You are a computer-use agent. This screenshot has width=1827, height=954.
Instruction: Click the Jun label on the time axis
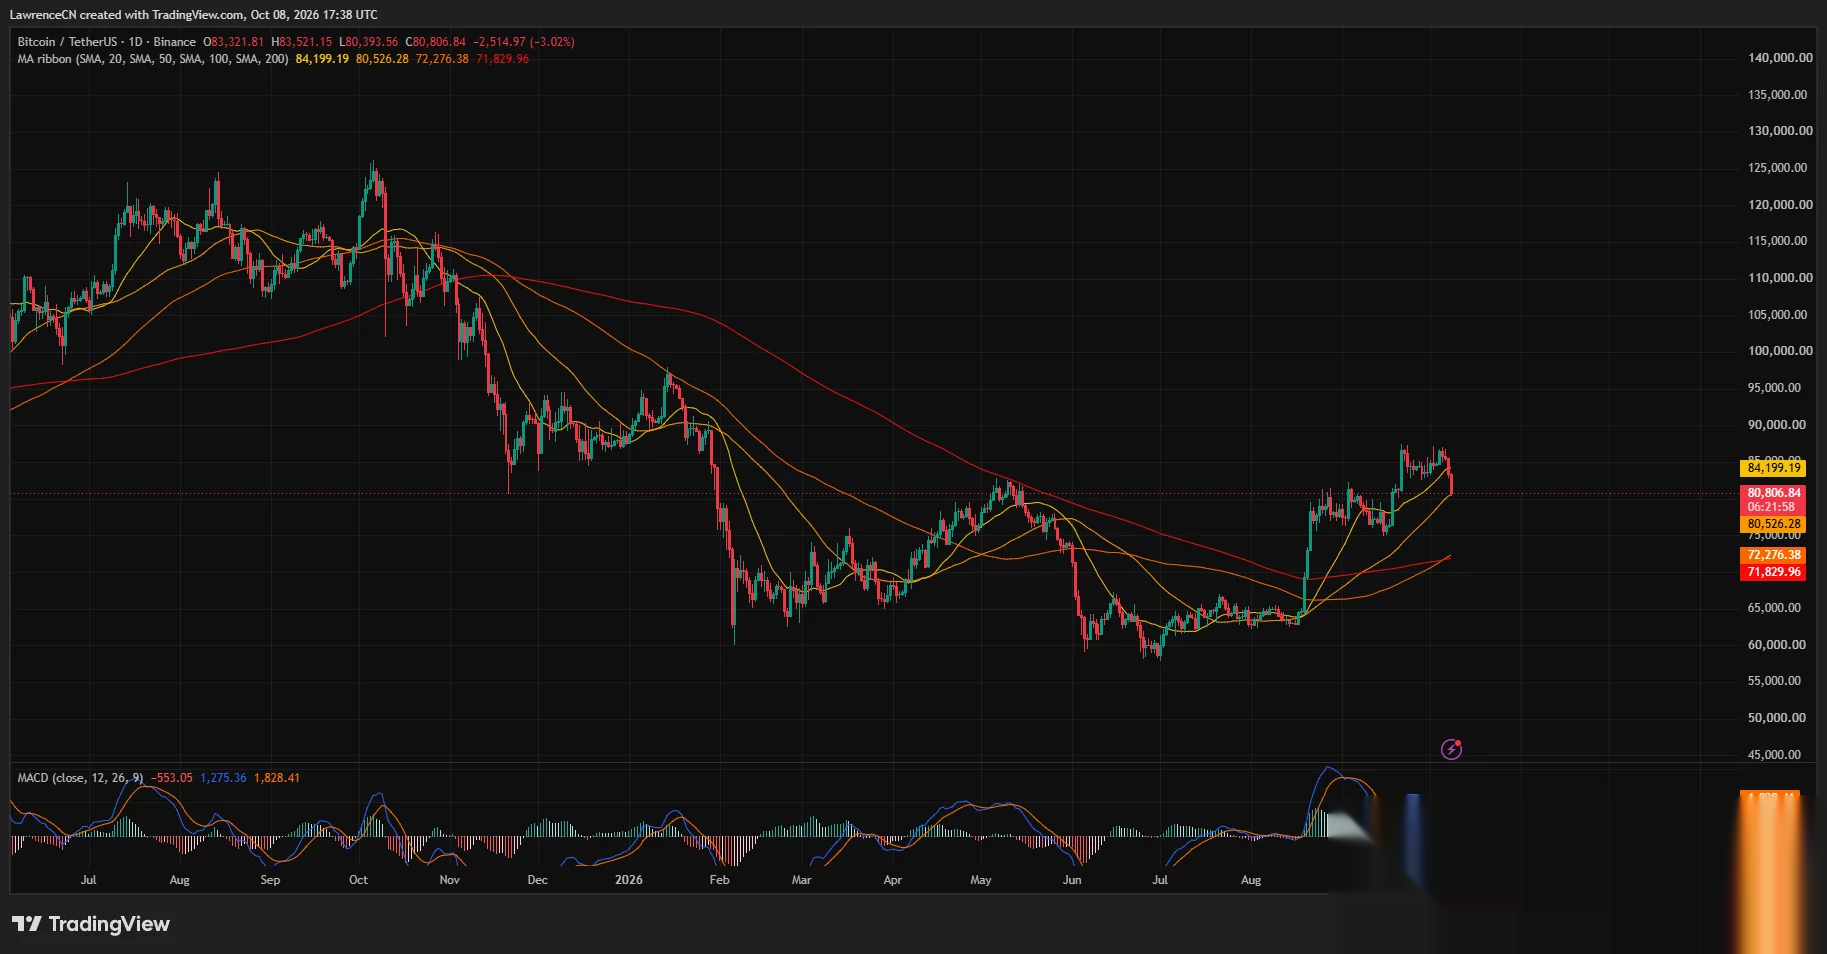[1072, 880]
